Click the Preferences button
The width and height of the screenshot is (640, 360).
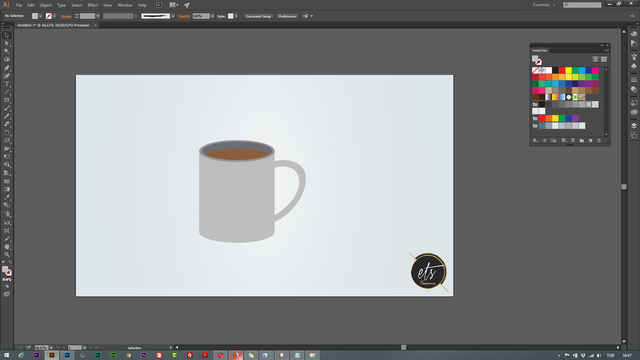[287, 16]
